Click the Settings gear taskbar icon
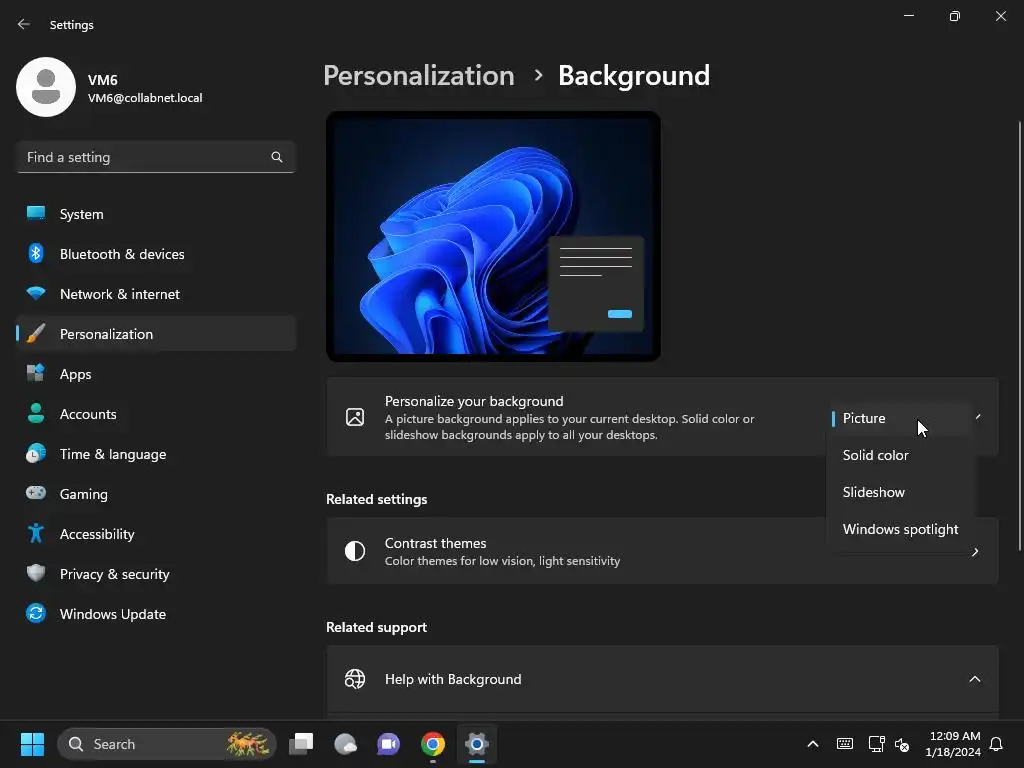 pos(477,744)
